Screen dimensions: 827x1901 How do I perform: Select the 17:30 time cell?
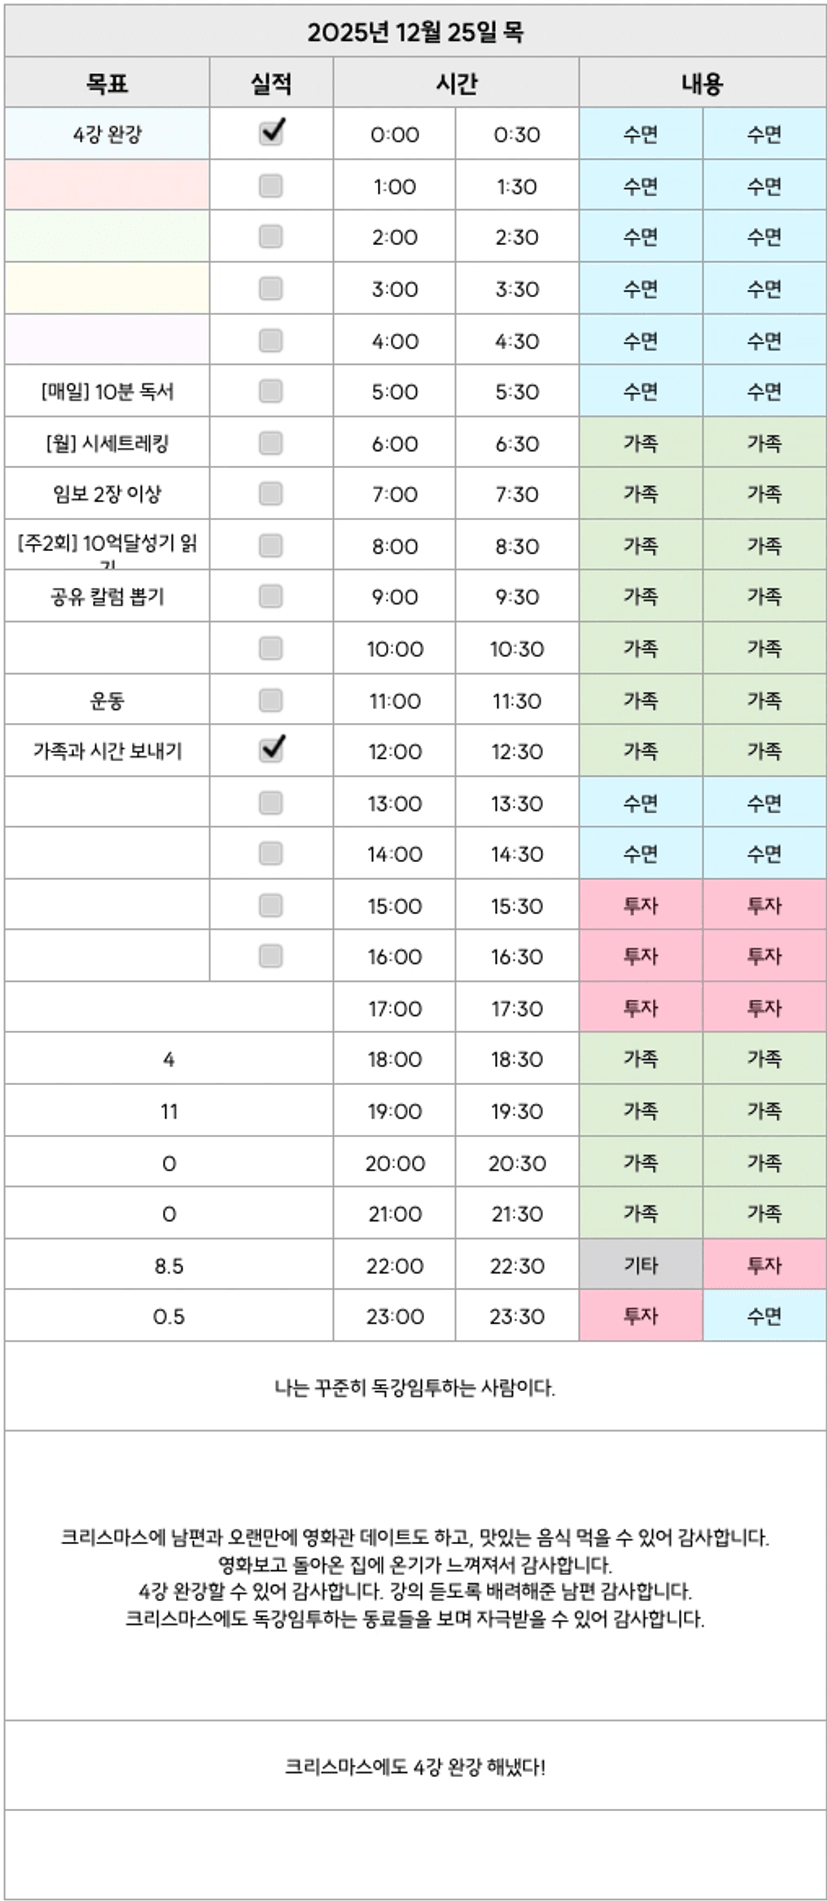tap(517, 1009)
